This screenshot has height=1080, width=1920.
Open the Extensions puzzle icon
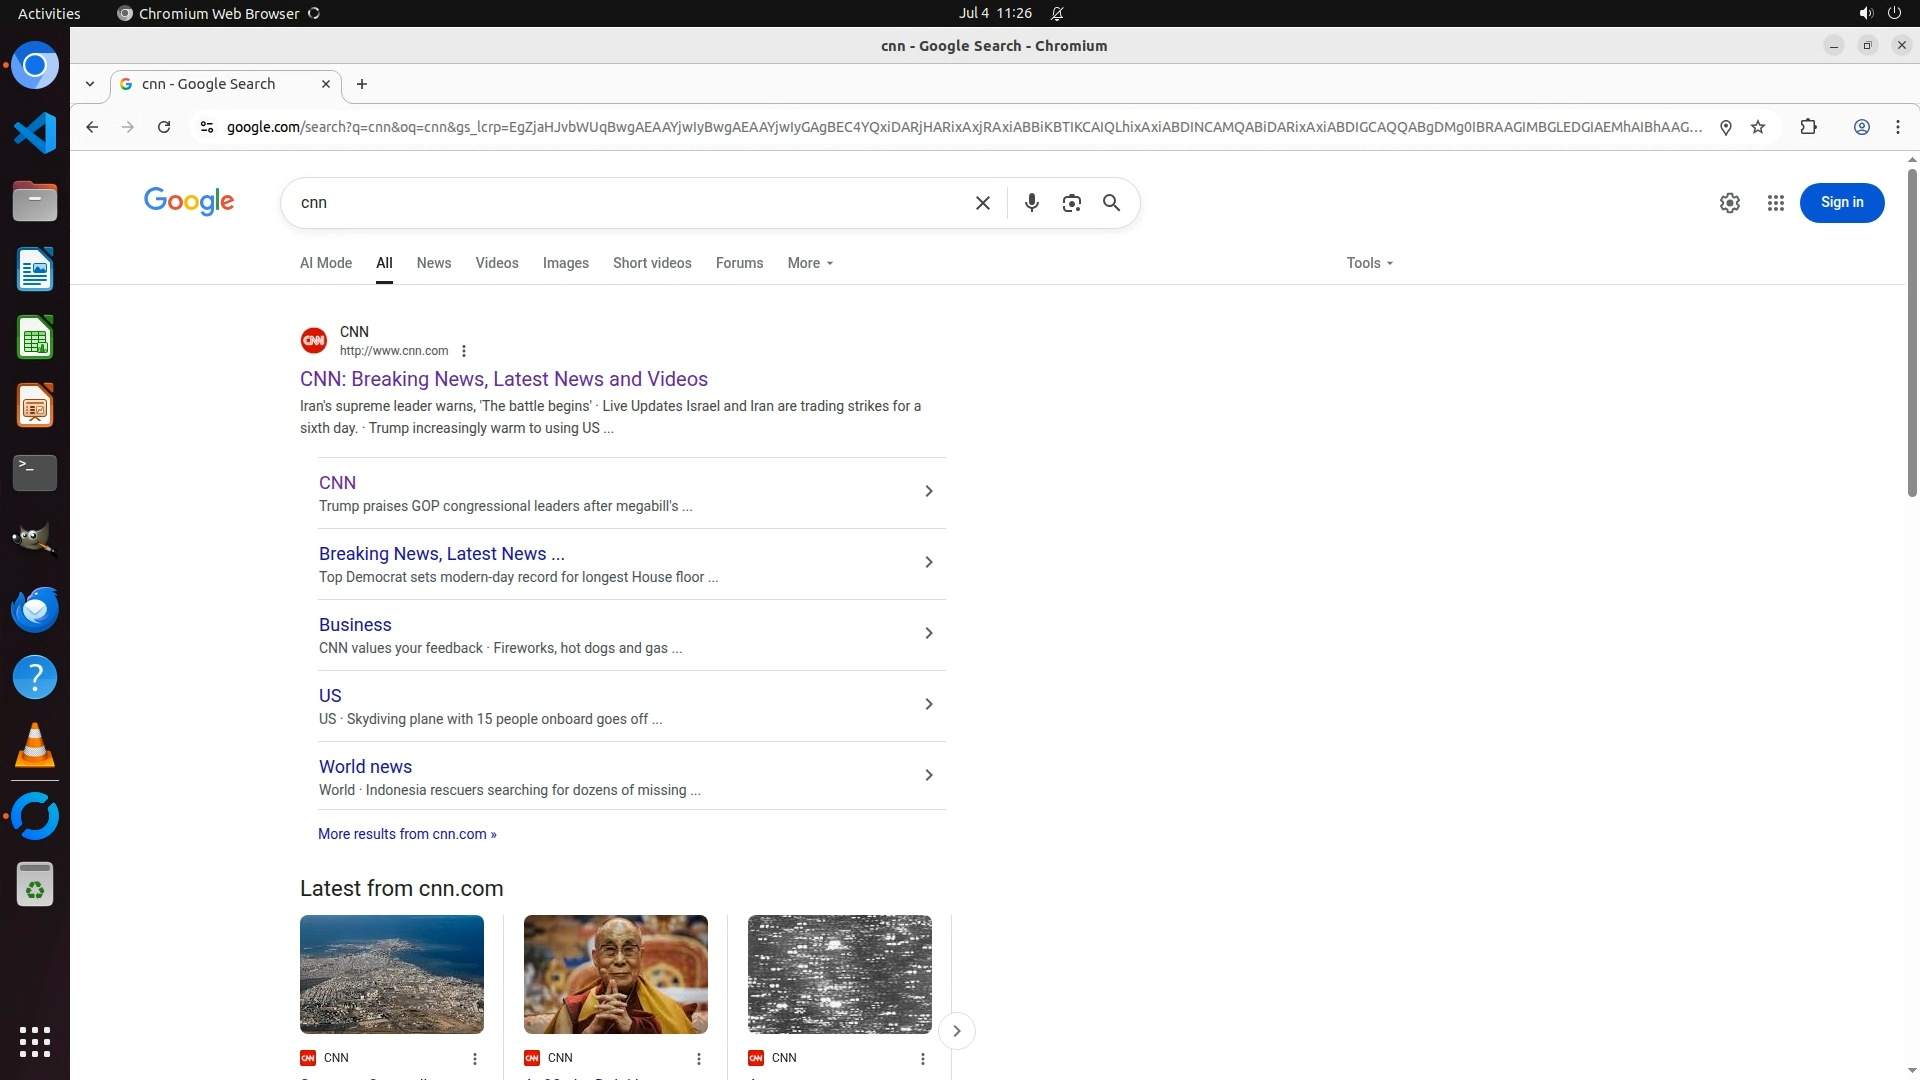pyautogui.click(x=1808, y=127)
